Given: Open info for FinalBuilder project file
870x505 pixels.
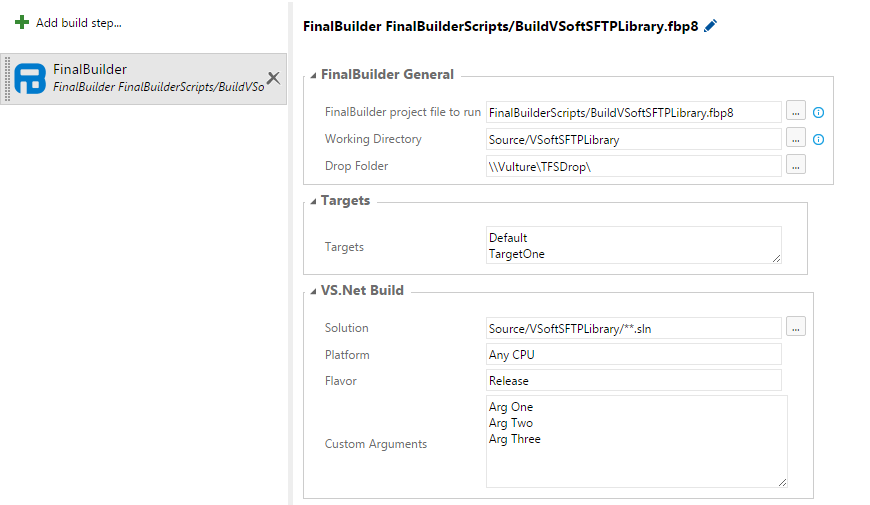Looking at the screenshot, I should (818, 113).
